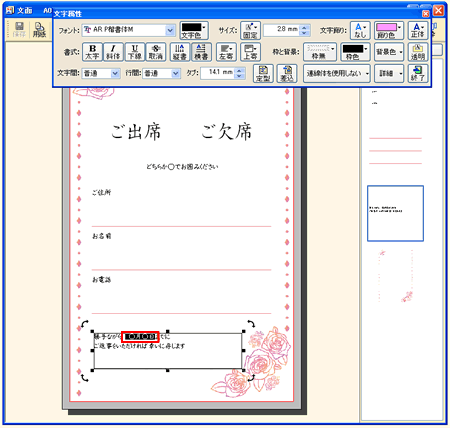The image size is (450, 428).
Task: Open the 詳細 details menu
Action: click(x=389, y=73)
